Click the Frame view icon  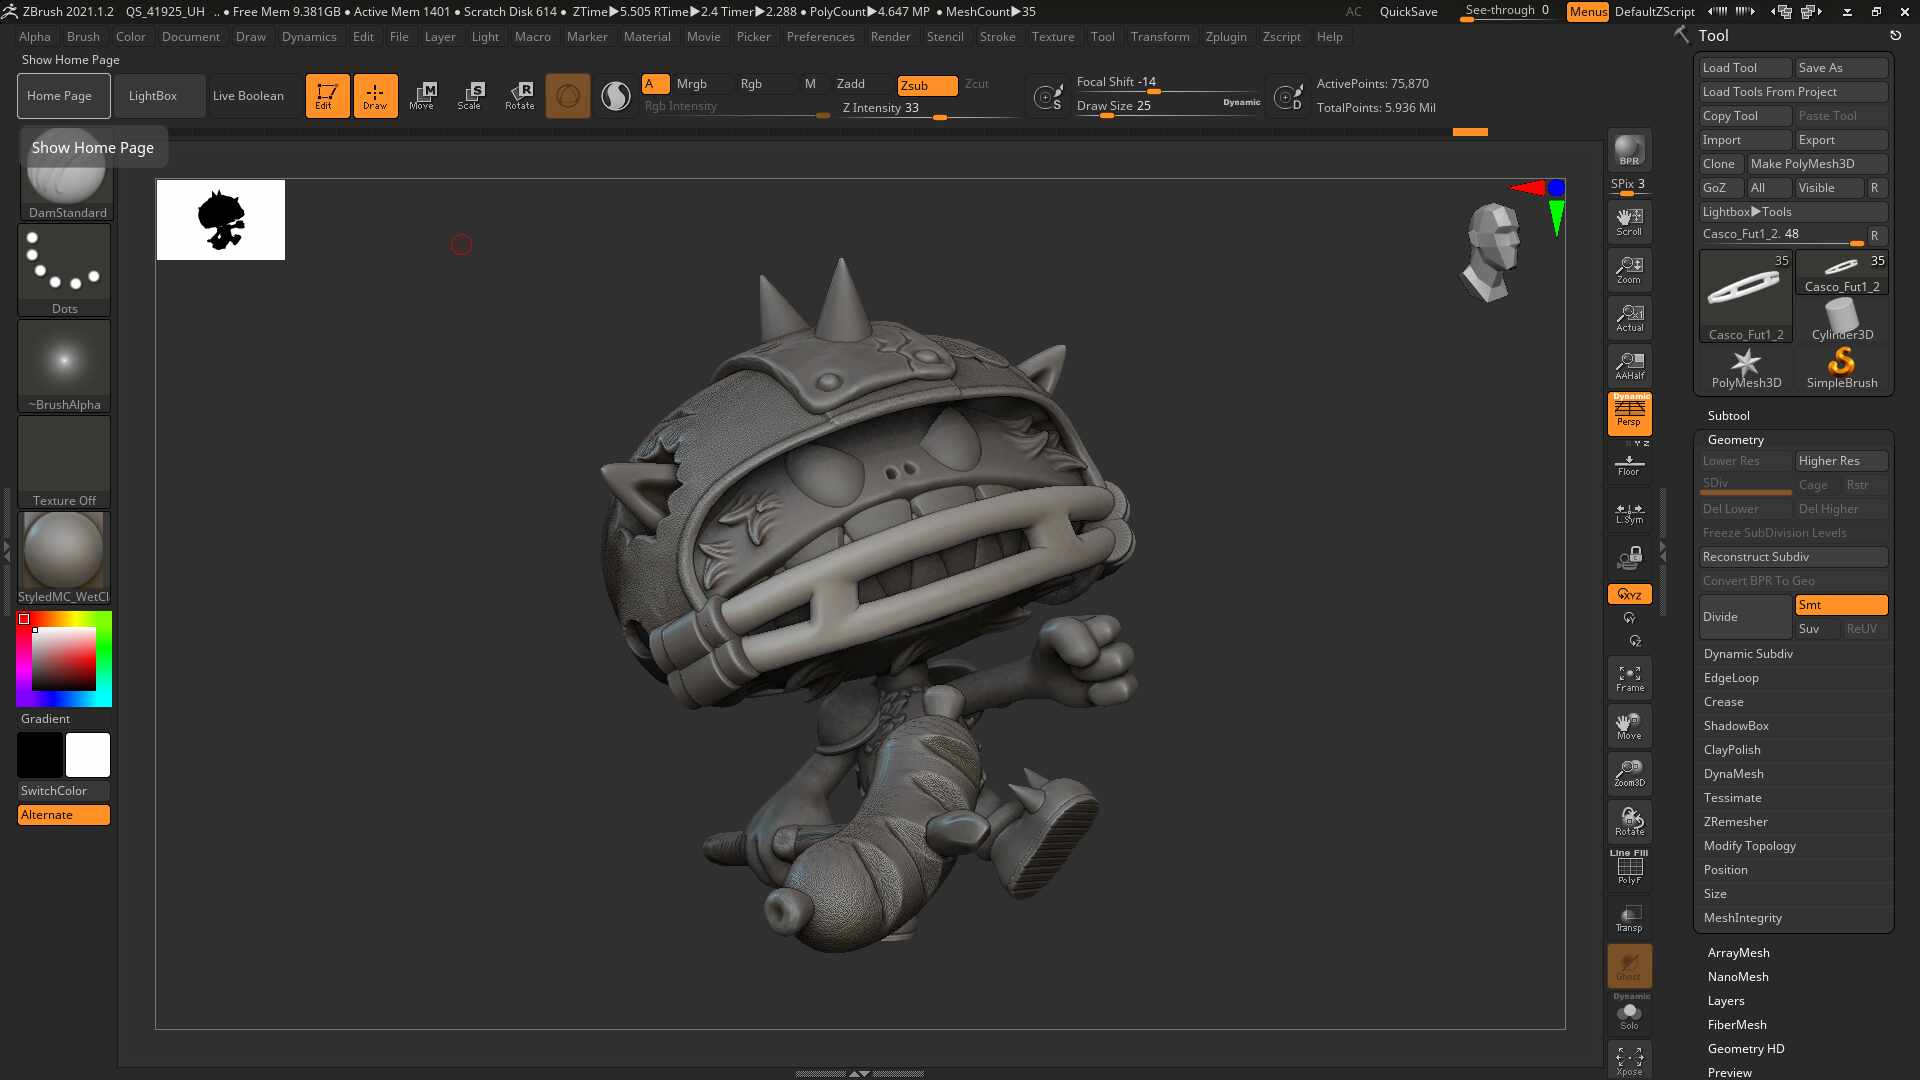(x=1629, y=678)
